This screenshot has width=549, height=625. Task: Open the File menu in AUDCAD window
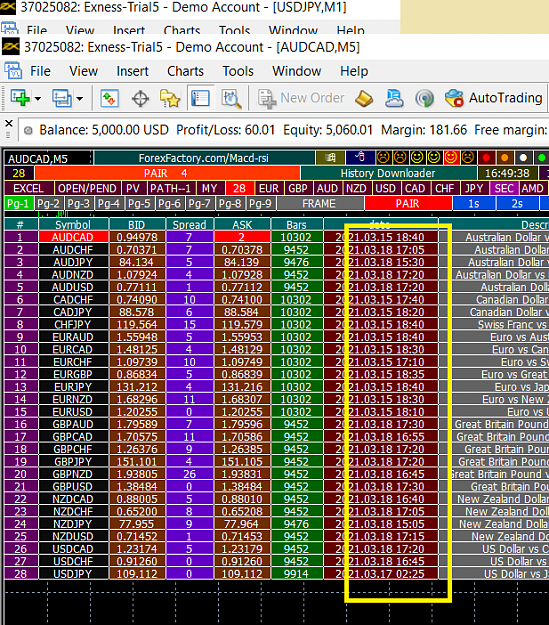tap(41, 71)
